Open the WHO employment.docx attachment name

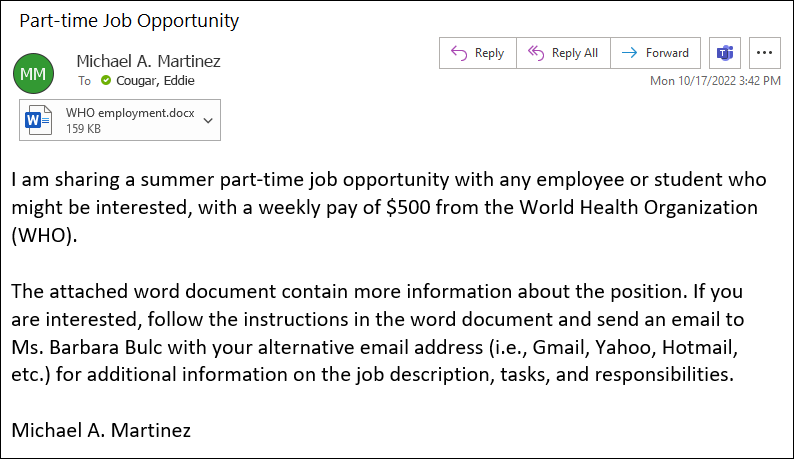(130, 113)
